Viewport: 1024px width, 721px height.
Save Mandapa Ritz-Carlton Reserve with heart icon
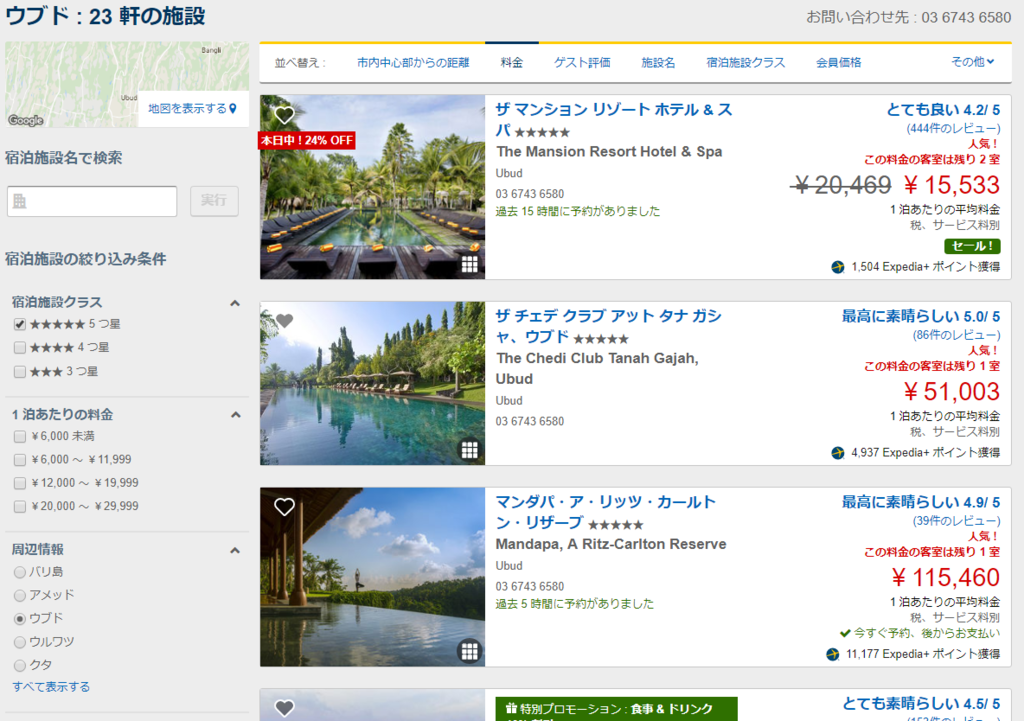coord(284,507)
